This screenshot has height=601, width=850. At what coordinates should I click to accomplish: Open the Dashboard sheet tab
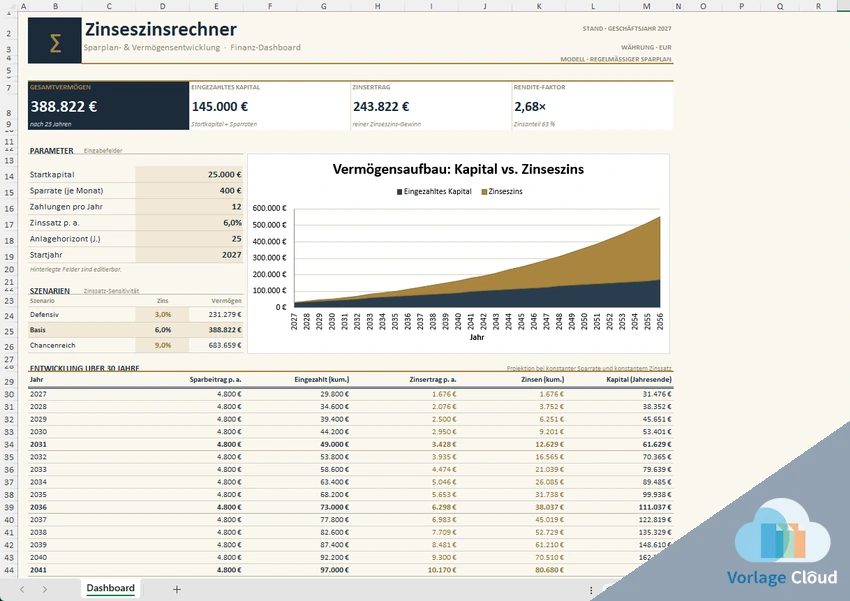click(x=111, y=588)
